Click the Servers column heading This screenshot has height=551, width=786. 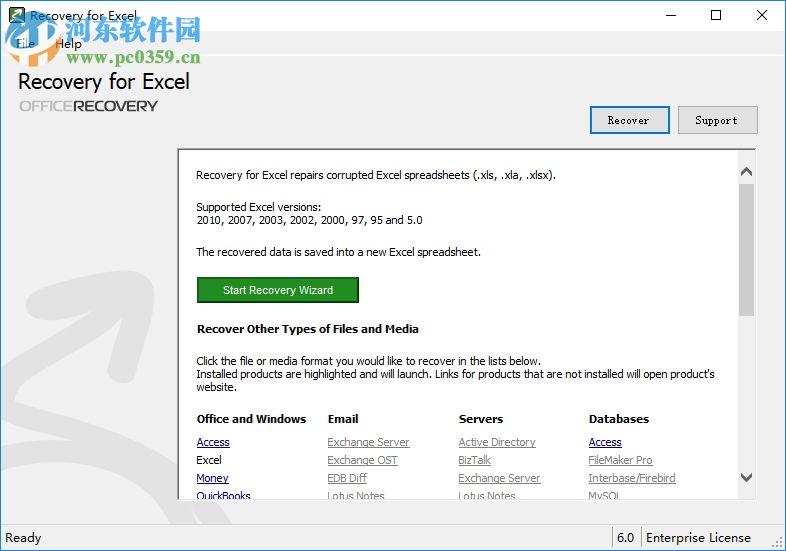pyautogui.click(x=481, y=419)
